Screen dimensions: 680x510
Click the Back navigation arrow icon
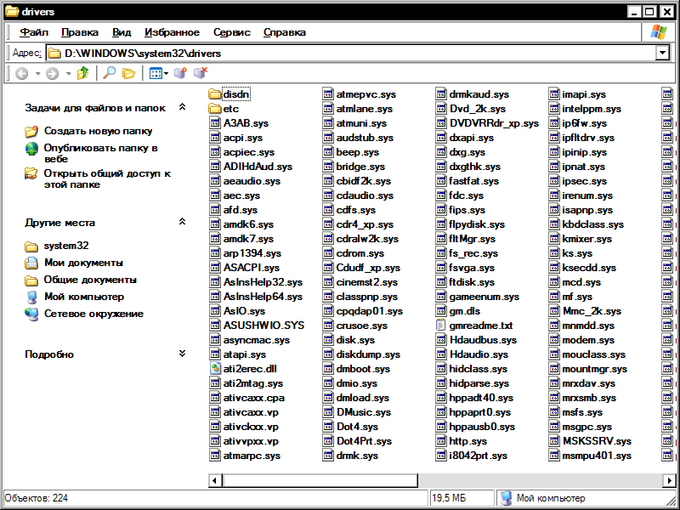[22, 73]
